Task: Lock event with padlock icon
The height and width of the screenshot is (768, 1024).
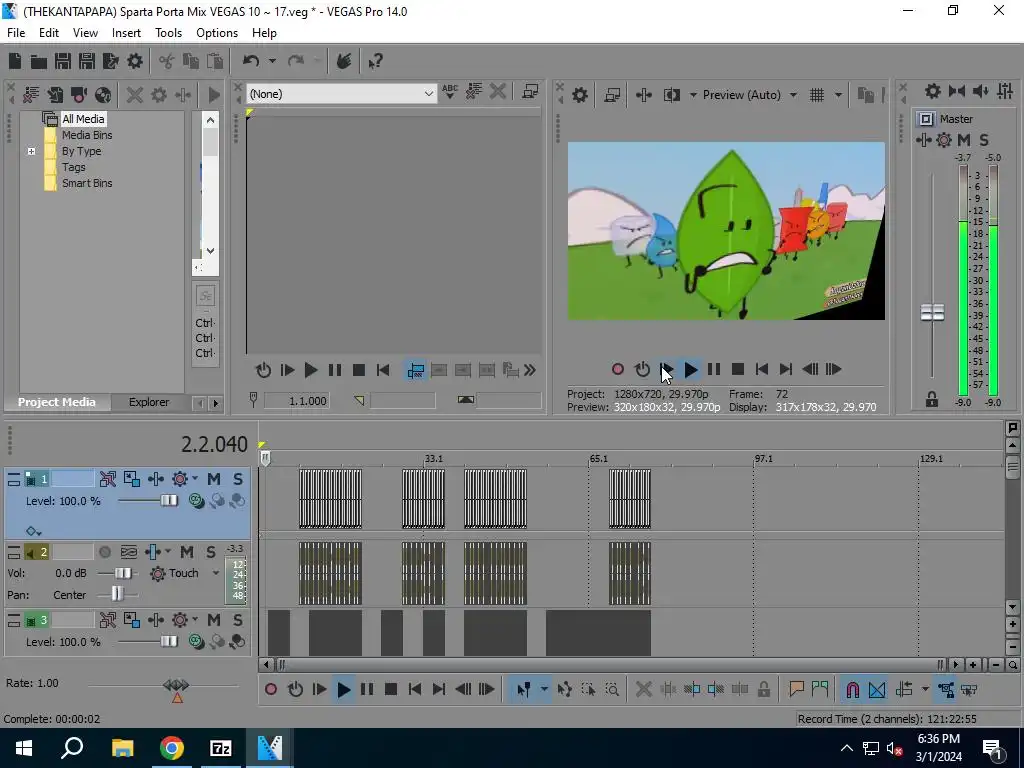Action: point(763,689)
